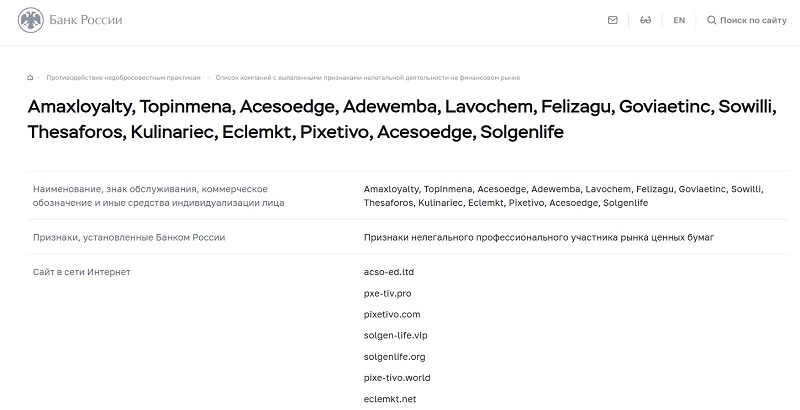Image resolution: width=800 pixels, height=410 pixels.
Task: Click the pxe-tivo.world website entry
Action: (398, 377)
